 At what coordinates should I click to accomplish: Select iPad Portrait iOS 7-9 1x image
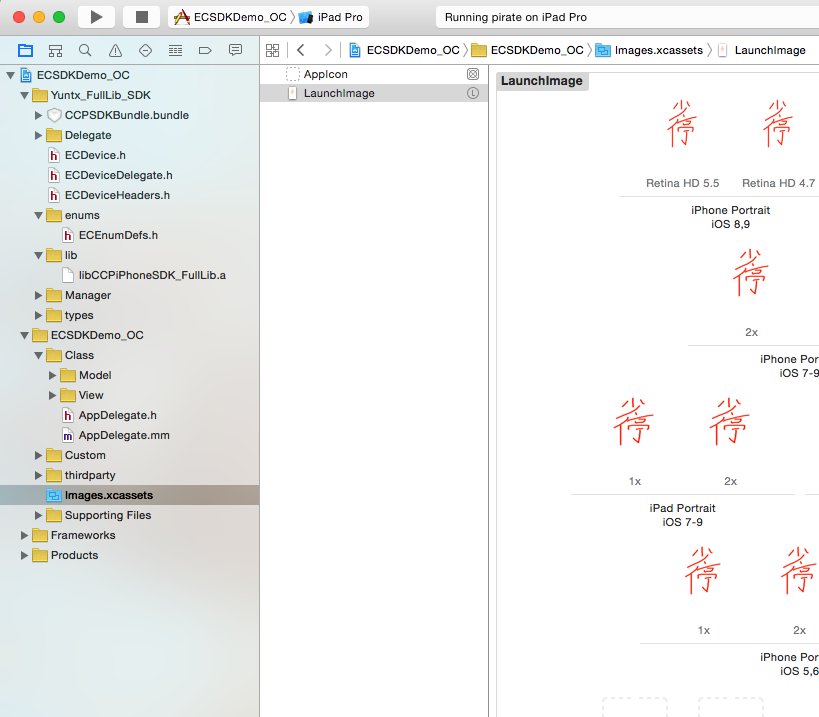tap(634, 422)
